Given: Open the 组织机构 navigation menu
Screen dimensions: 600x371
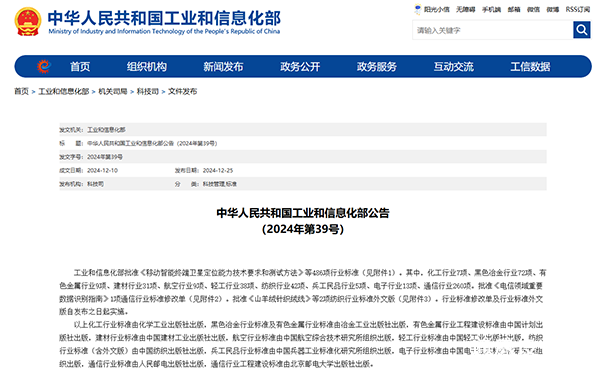Looking at the screenshot, I should tap(147, 67).
